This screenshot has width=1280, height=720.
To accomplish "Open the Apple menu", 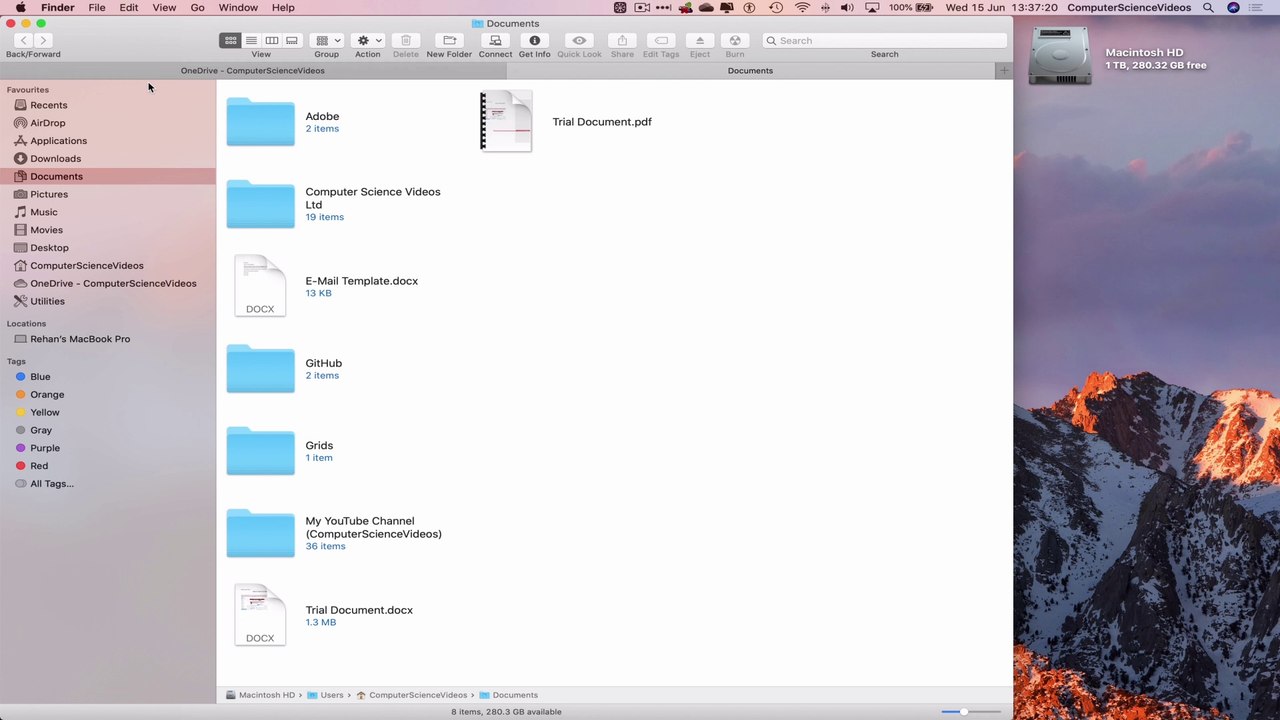I will 20,8.
